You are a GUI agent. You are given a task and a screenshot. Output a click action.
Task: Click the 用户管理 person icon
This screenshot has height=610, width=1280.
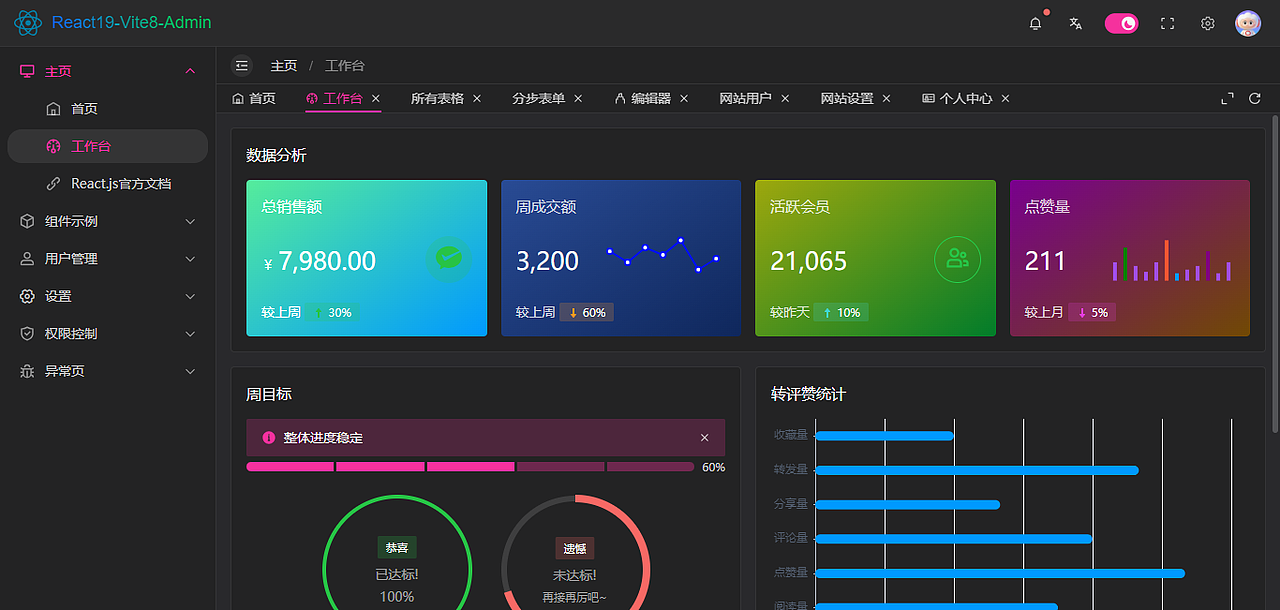pyautogui.click(x=27, y=259)
